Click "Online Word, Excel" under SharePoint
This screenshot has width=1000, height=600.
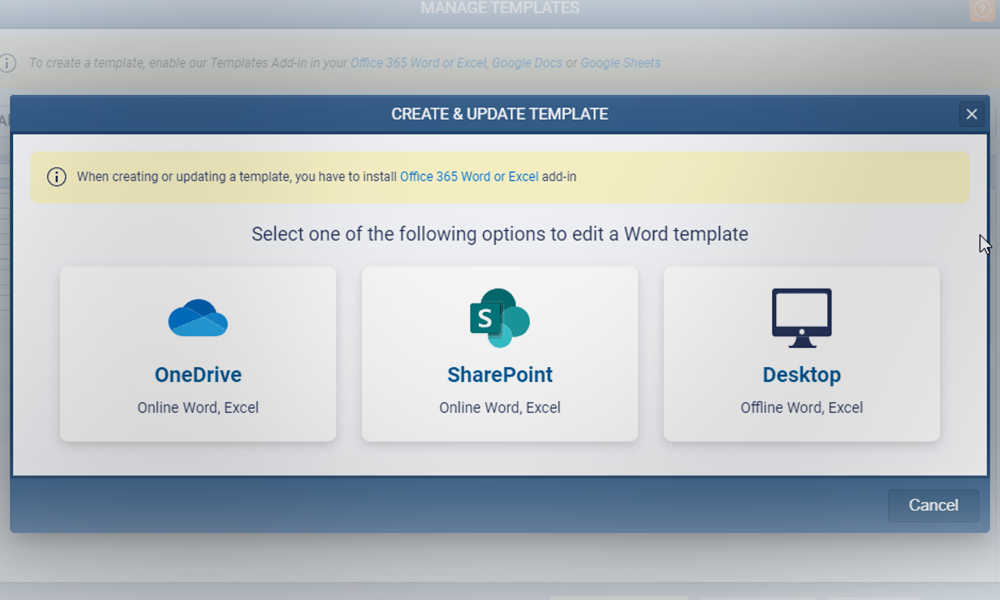[x=499, y=408]
